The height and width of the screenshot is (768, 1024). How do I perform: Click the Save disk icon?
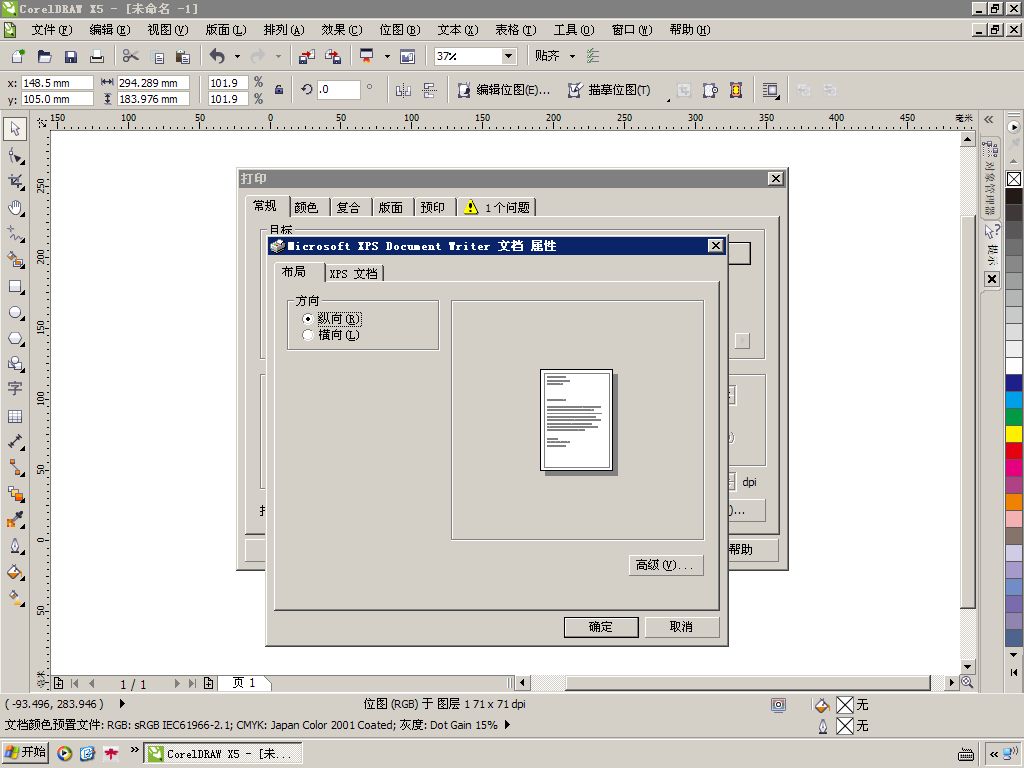[71, 56]
